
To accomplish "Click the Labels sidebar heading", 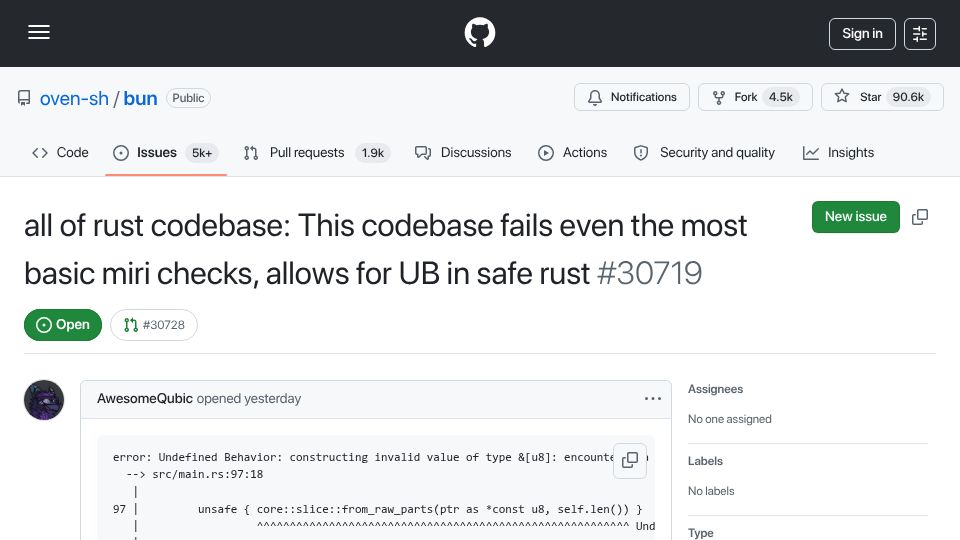I will [x=705, y=461].
